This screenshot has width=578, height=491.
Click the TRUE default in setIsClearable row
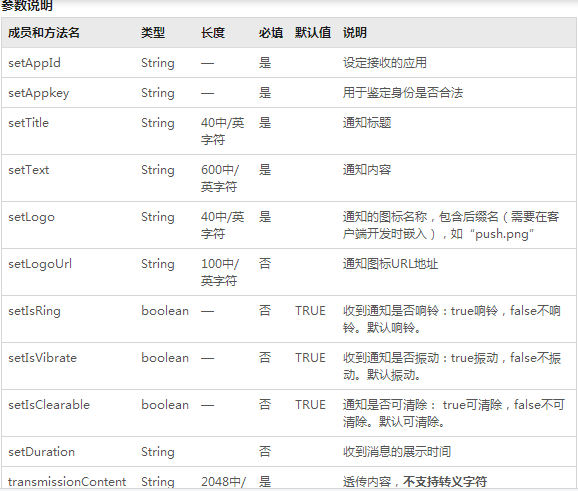(x=310, y=405)
